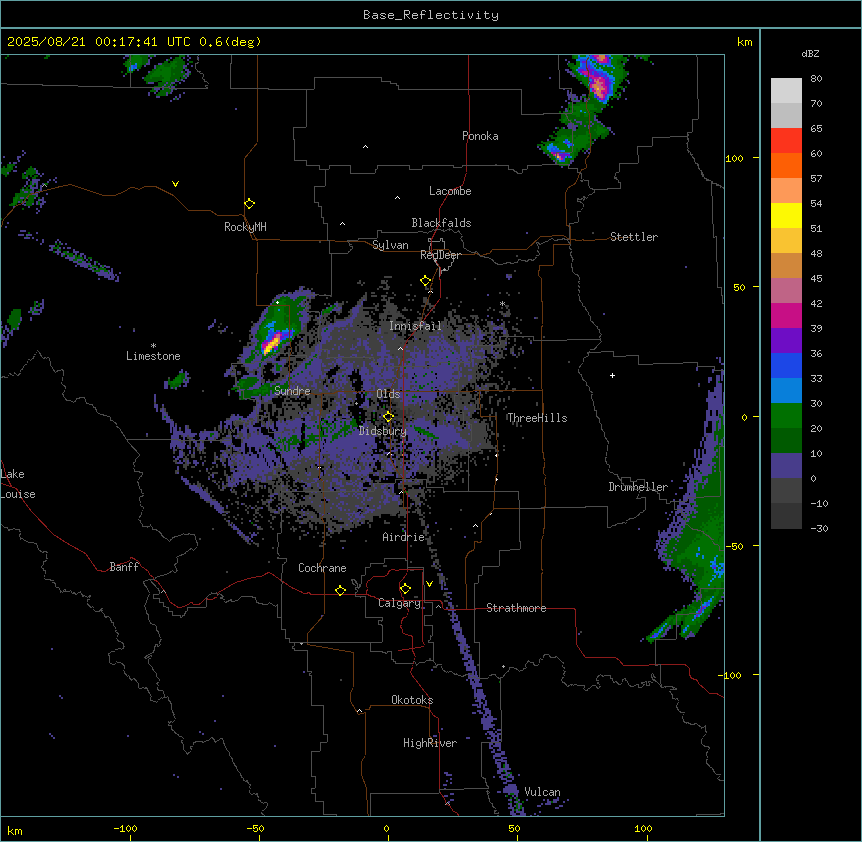Image resolution: width=862 pixels, height=842 pixels.
Task: Click the yellow V marker northwest of RockyMH
Action: point(175,184)
